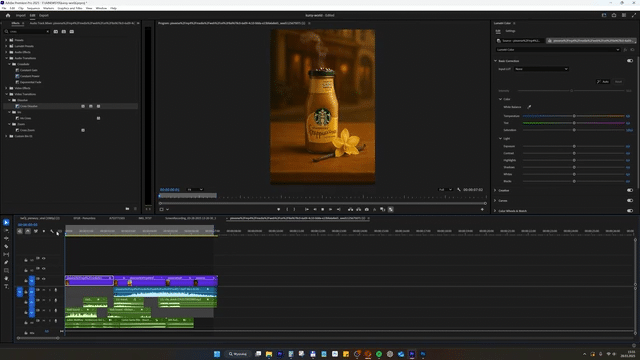640x360 pixels.
Task: Click the 32-bit Color effects filter icon
Action: click(x=64, y=31)
